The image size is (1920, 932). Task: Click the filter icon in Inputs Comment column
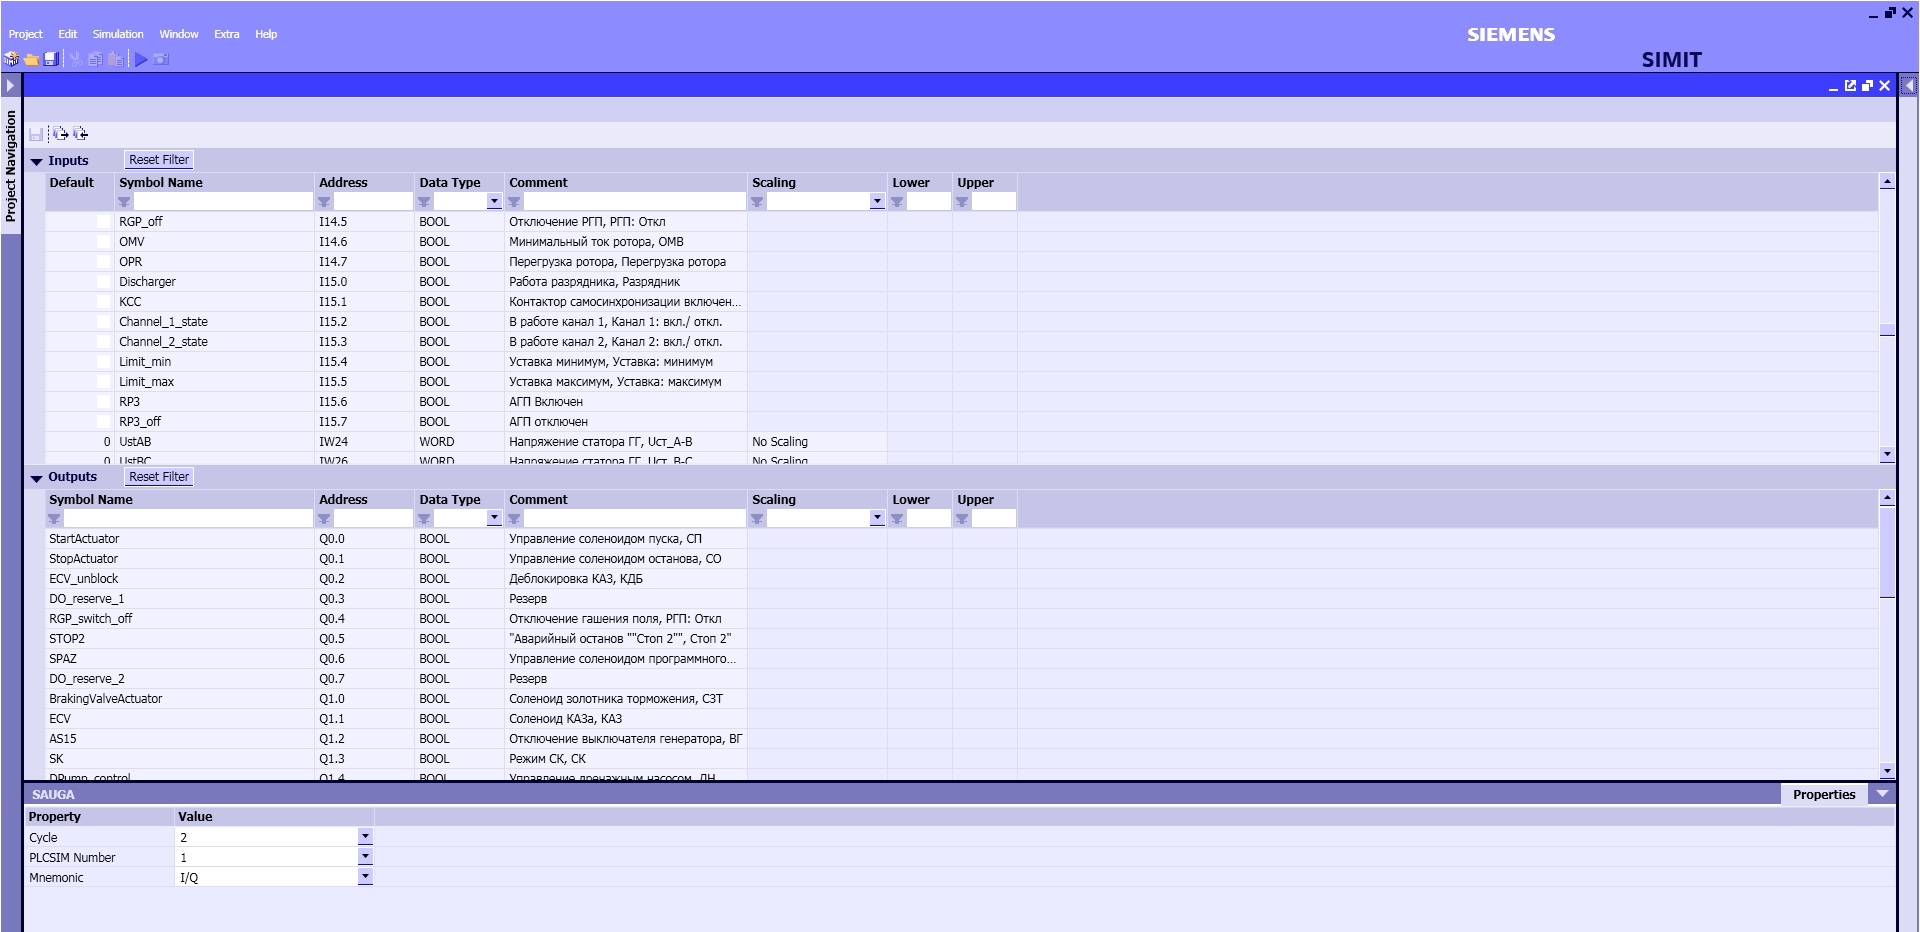515,202
